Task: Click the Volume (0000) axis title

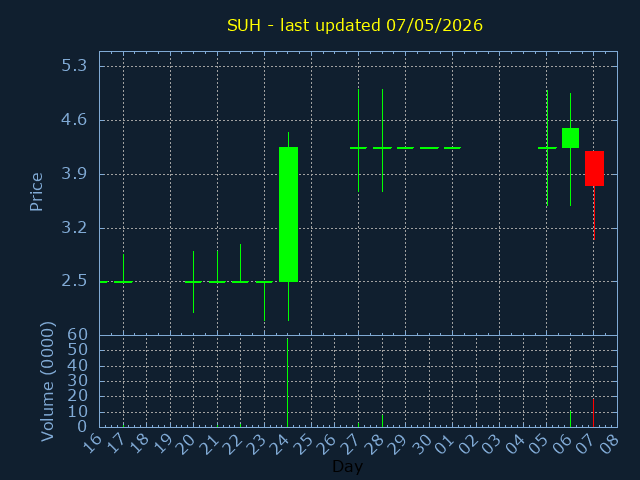Action: pos(47,381)
